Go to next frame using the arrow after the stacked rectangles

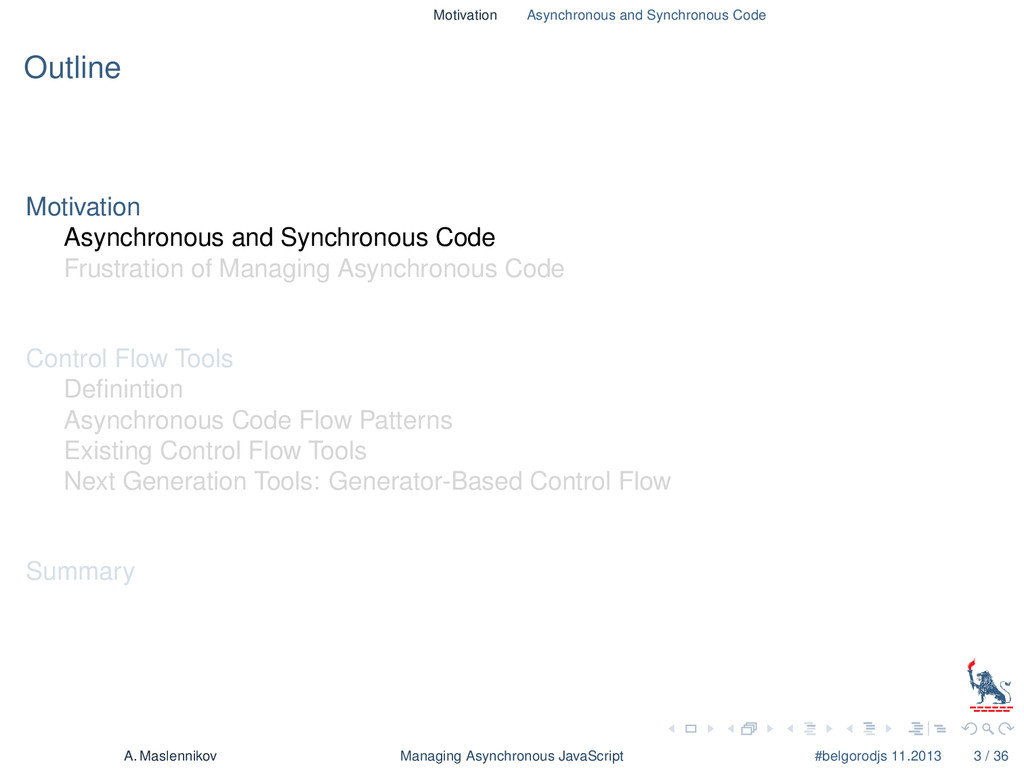770,729
